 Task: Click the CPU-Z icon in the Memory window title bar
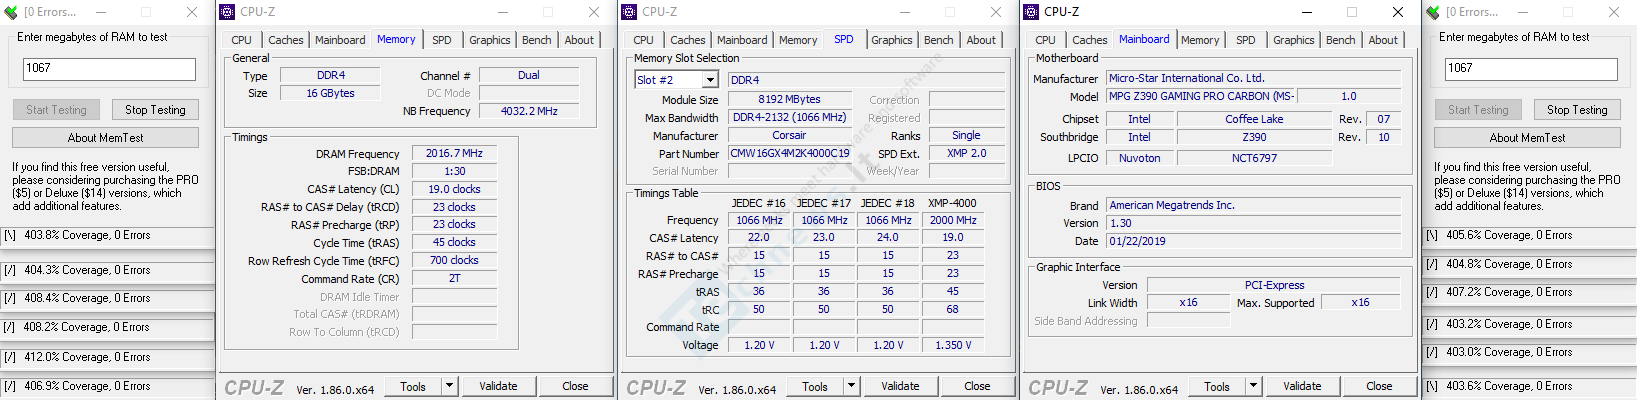tap(227, 12)
